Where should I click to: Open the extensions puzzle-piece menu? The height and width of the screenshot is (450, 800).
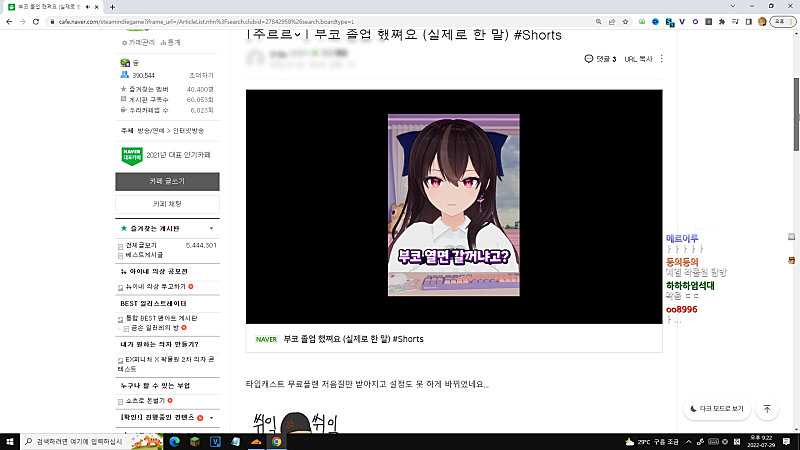pyautogui.click(x=722, y=21)
